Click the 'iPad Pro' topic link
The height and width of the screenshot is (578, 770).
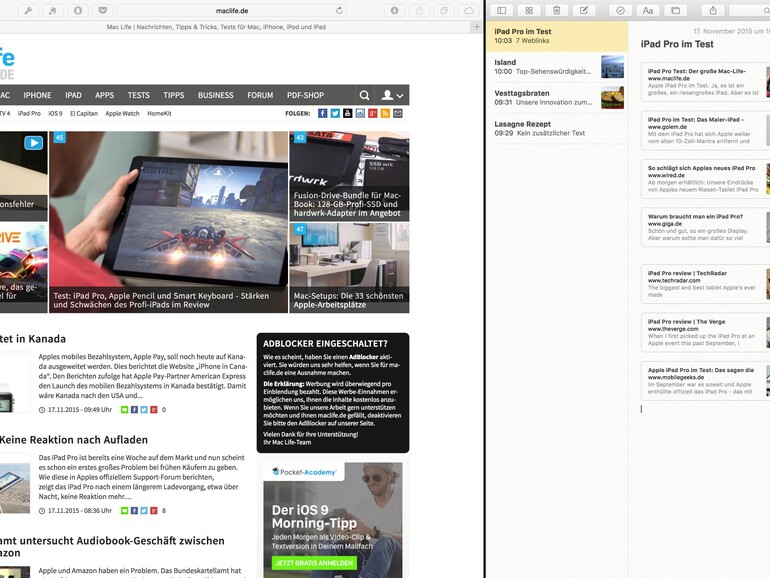(29, 113)
